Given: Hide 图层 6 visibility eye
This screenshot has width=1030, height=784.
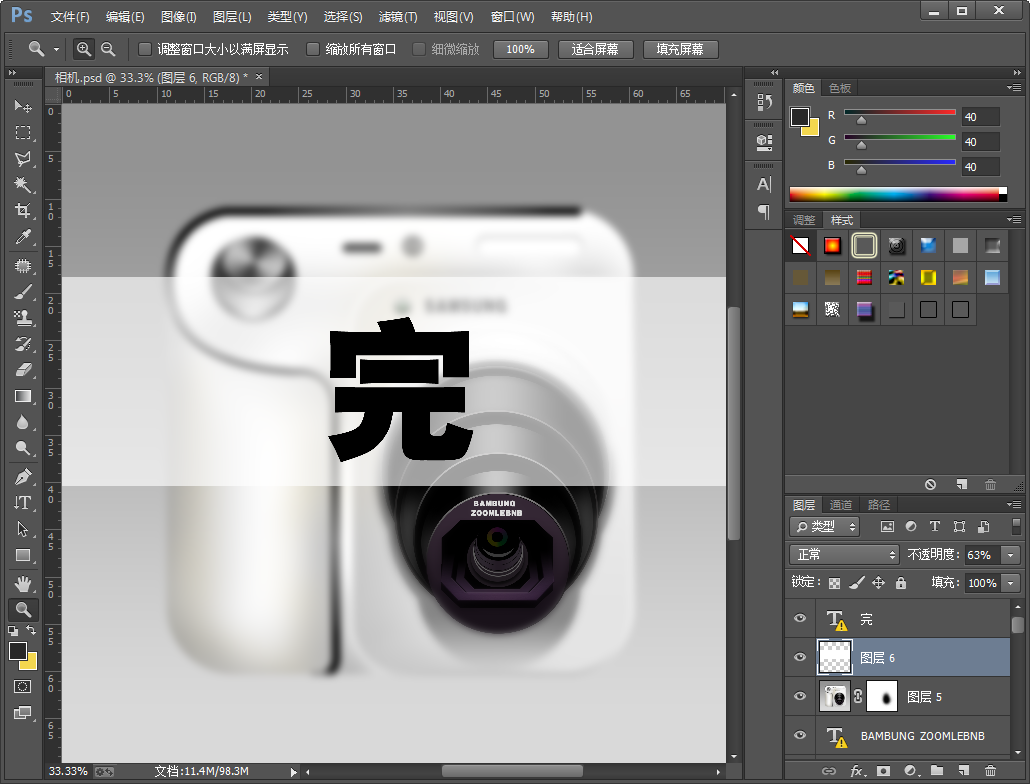Looking at the screenshot, I should [x=800, y=657].
